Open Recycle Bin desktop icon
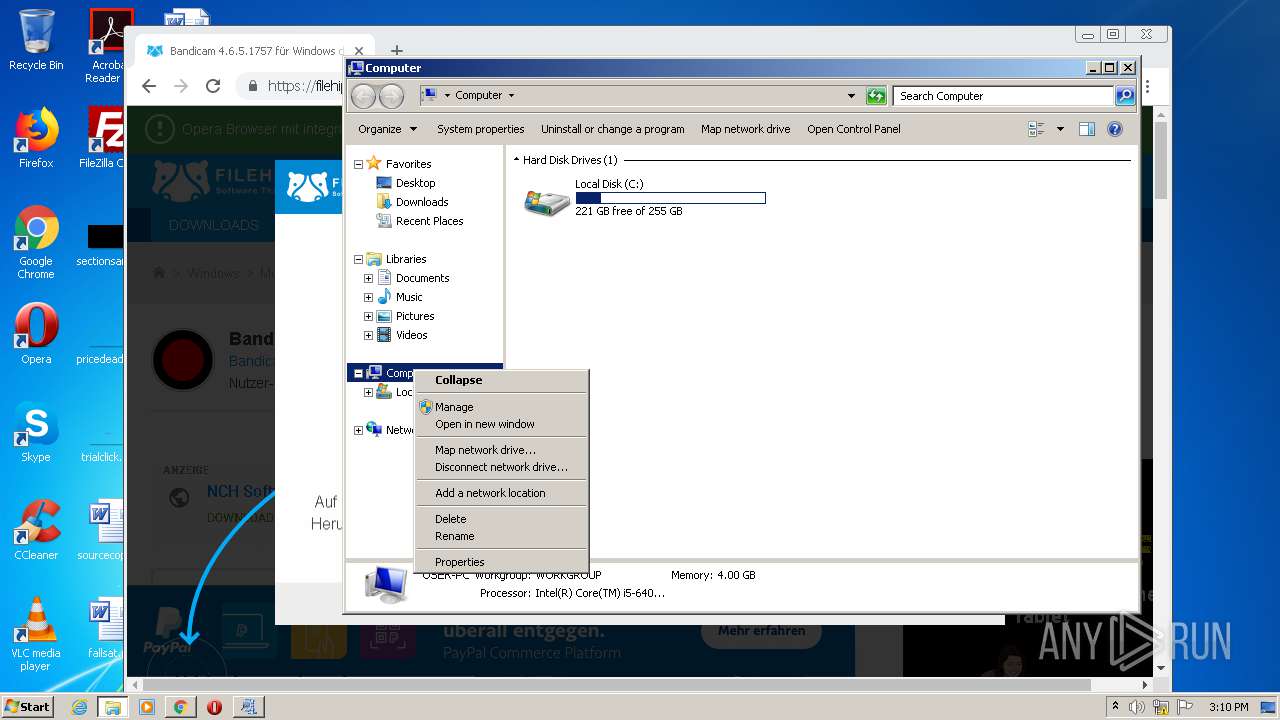The width and height of the screenshot is (1280, 720). [x=36, y=40]
